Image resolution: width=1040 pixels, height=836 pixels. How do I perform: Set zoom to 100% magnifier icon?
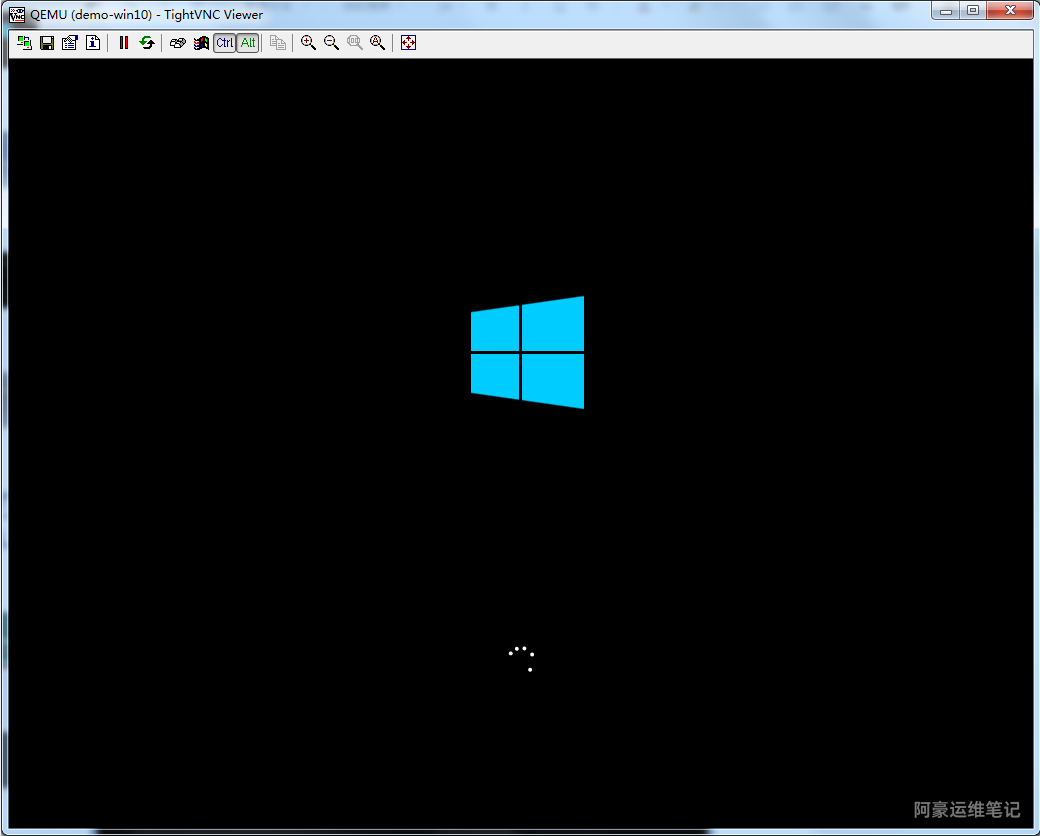click(x=355, y=43)
